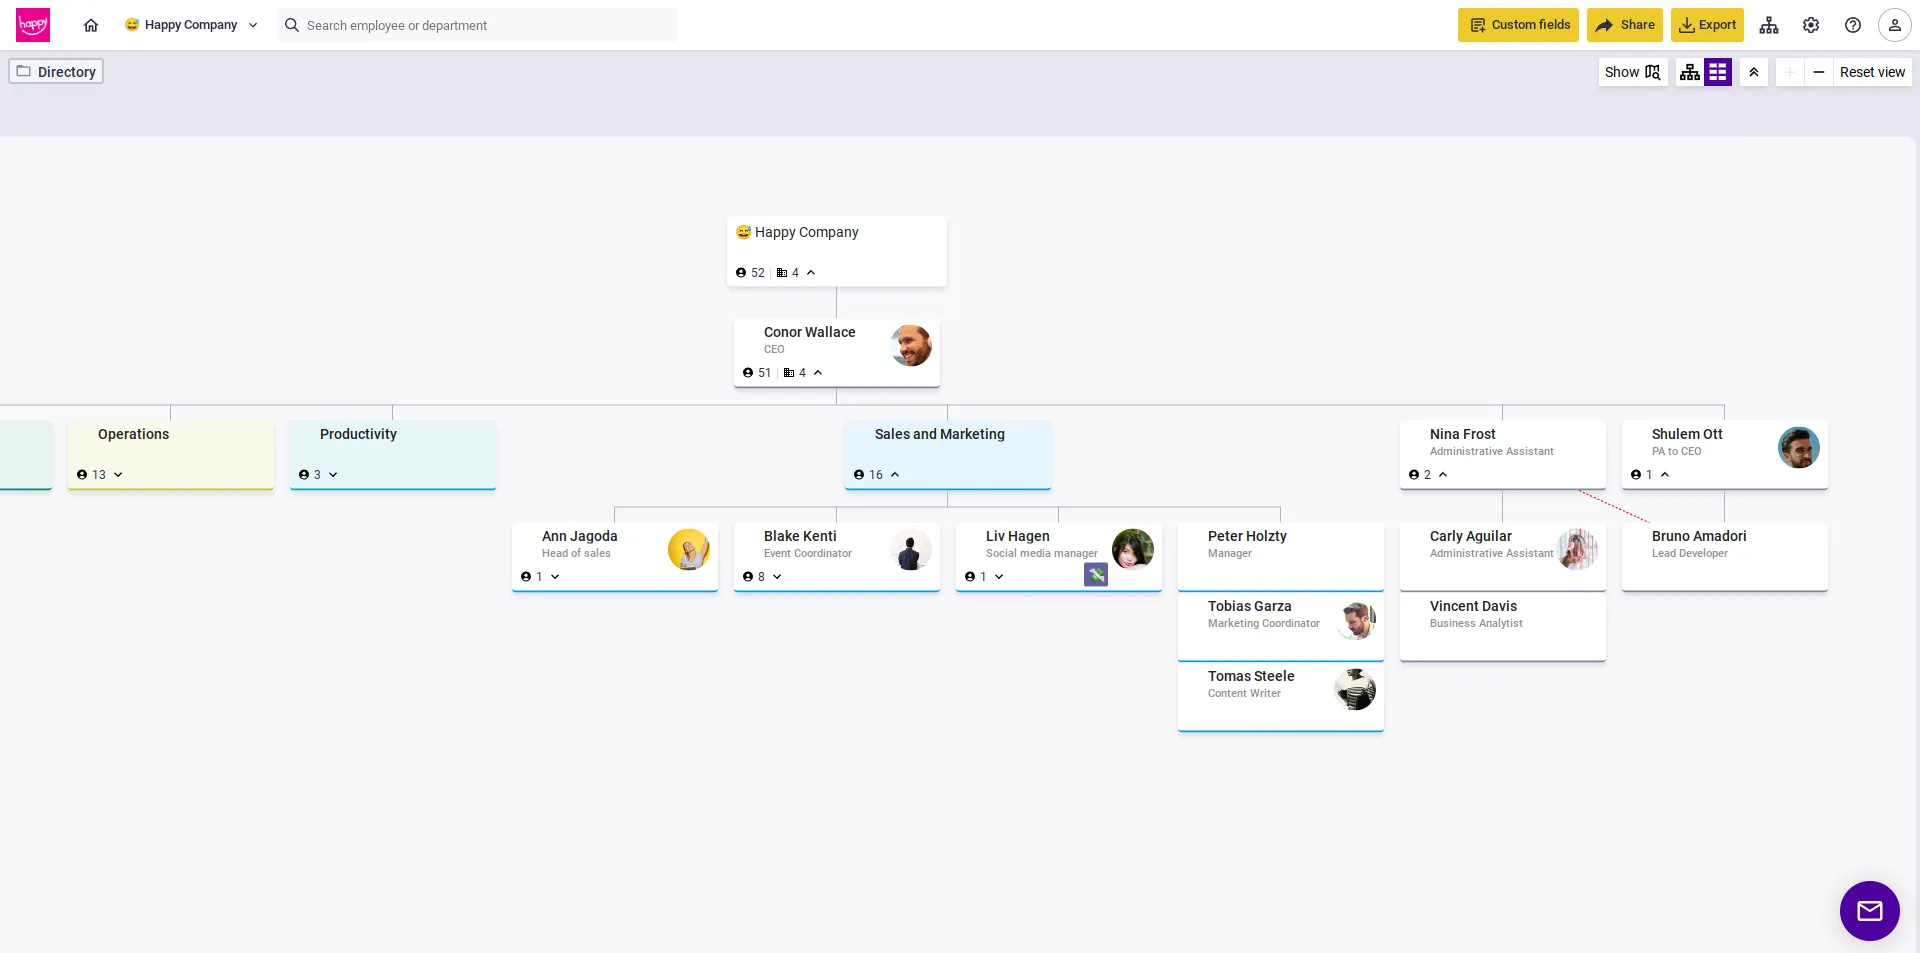Open the purple mail chat bubble

click(x=1870, y=911)
